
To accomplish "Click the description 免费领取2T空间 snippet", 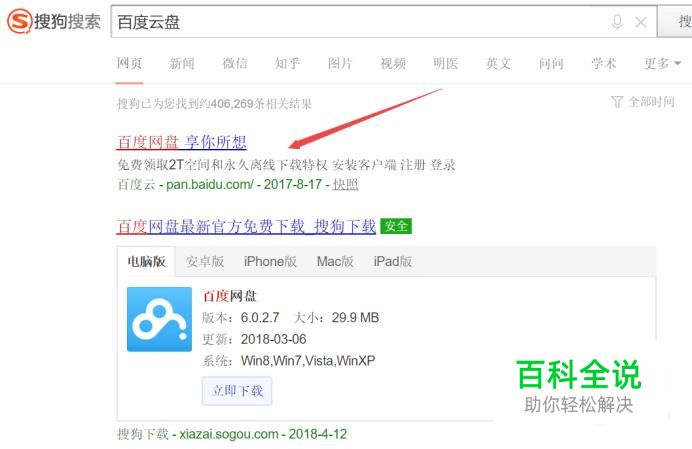I will 286,165.
